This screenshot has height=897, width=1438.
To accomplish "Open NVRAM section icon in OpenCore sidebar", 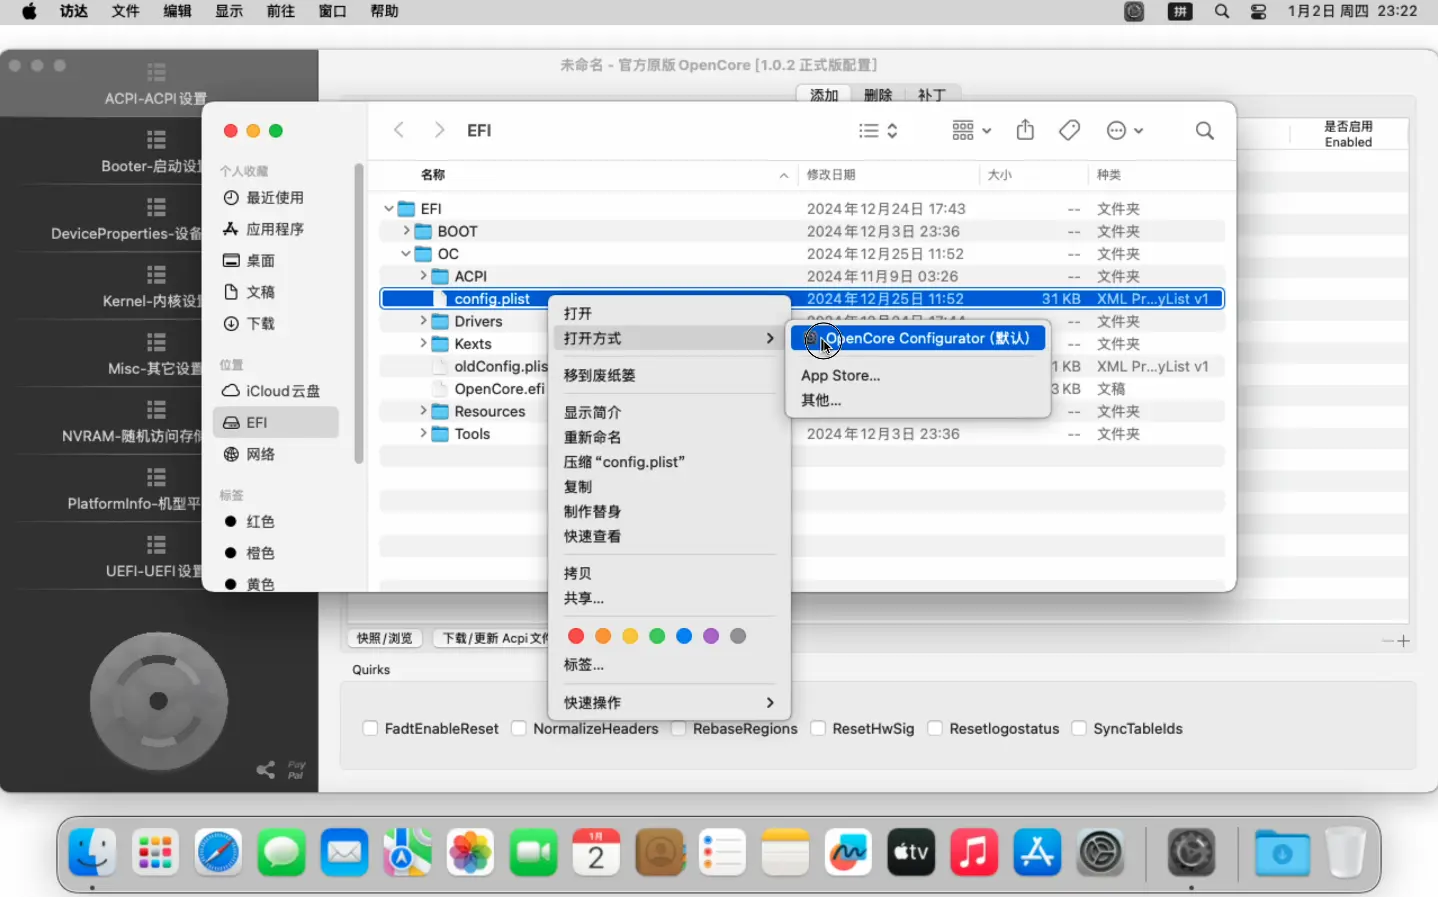I will tap(156, 409).
